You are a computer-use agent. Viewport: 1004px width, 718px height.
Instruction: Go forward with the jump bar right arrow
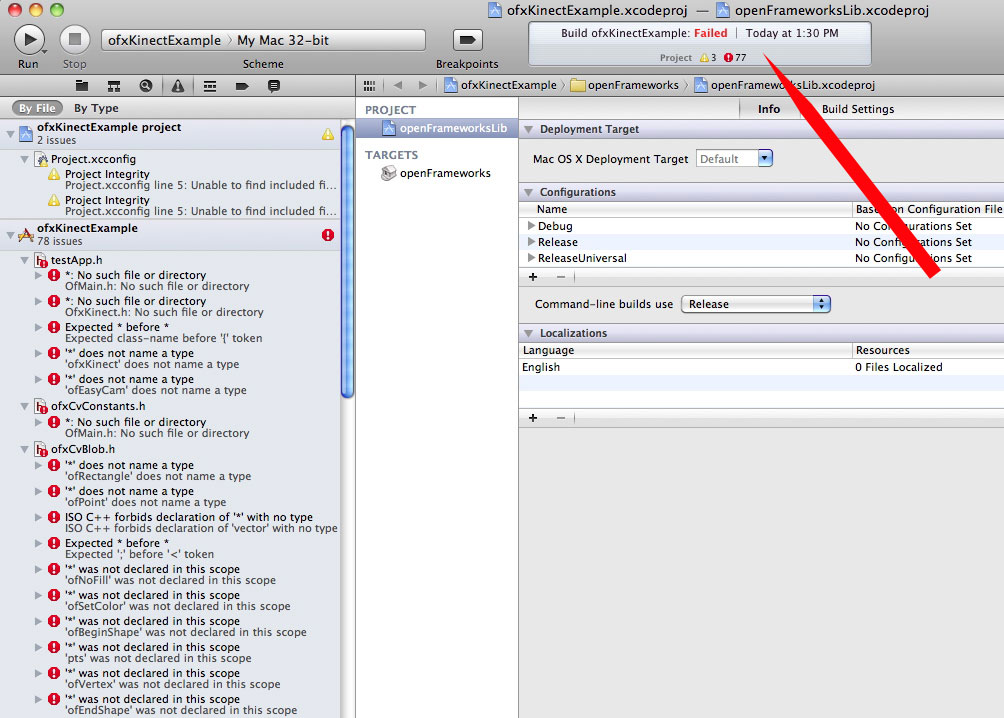tap(423, 85)
